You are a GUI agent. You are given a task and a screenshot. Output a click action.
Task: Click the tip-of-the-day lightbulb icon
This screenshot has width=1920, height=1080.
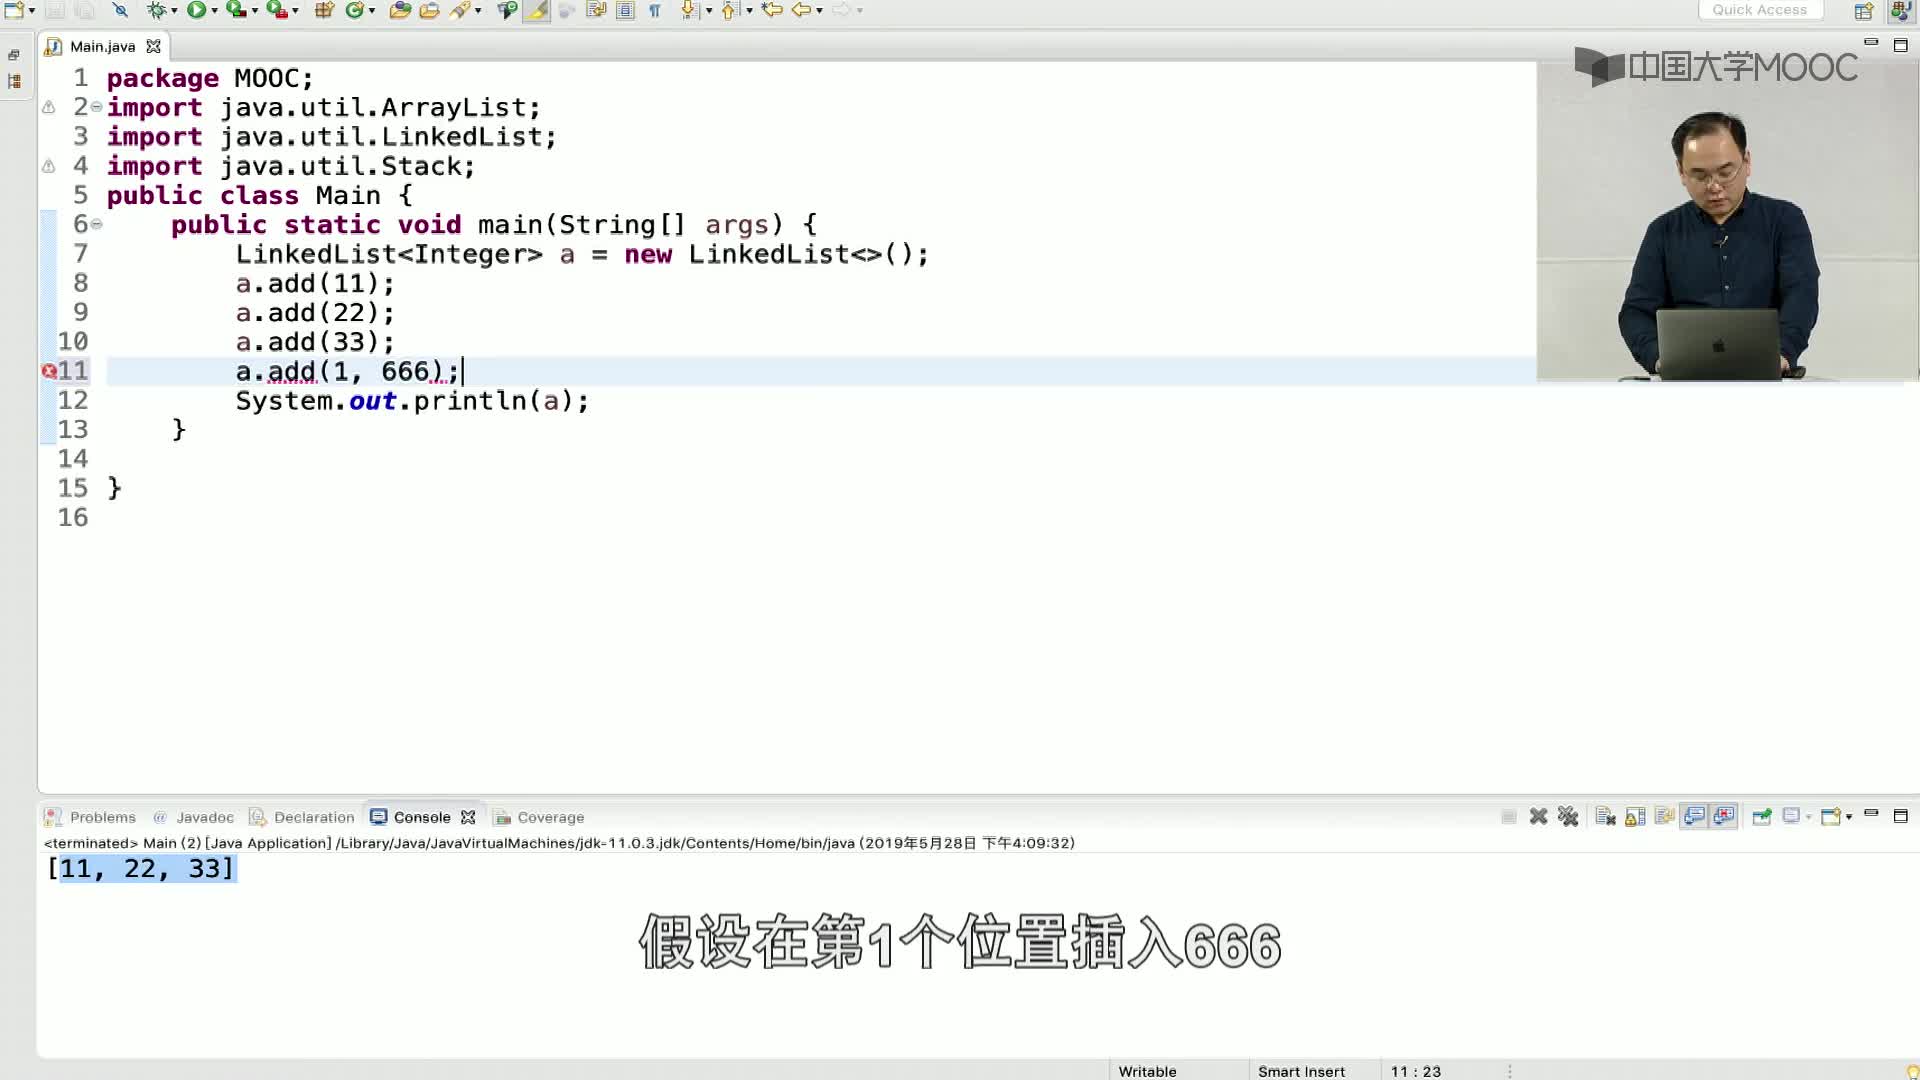click(1912, 1071)
